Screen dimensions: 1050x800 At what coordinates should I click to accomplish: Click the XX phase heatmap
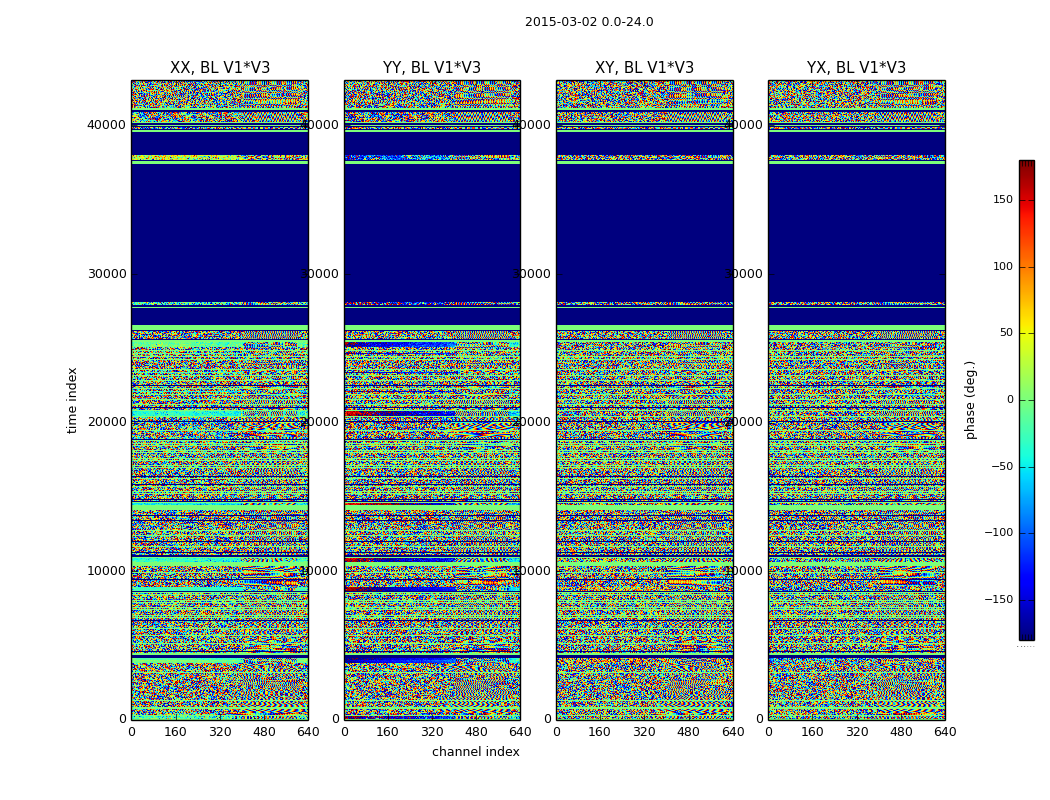[x=220, y=400]
